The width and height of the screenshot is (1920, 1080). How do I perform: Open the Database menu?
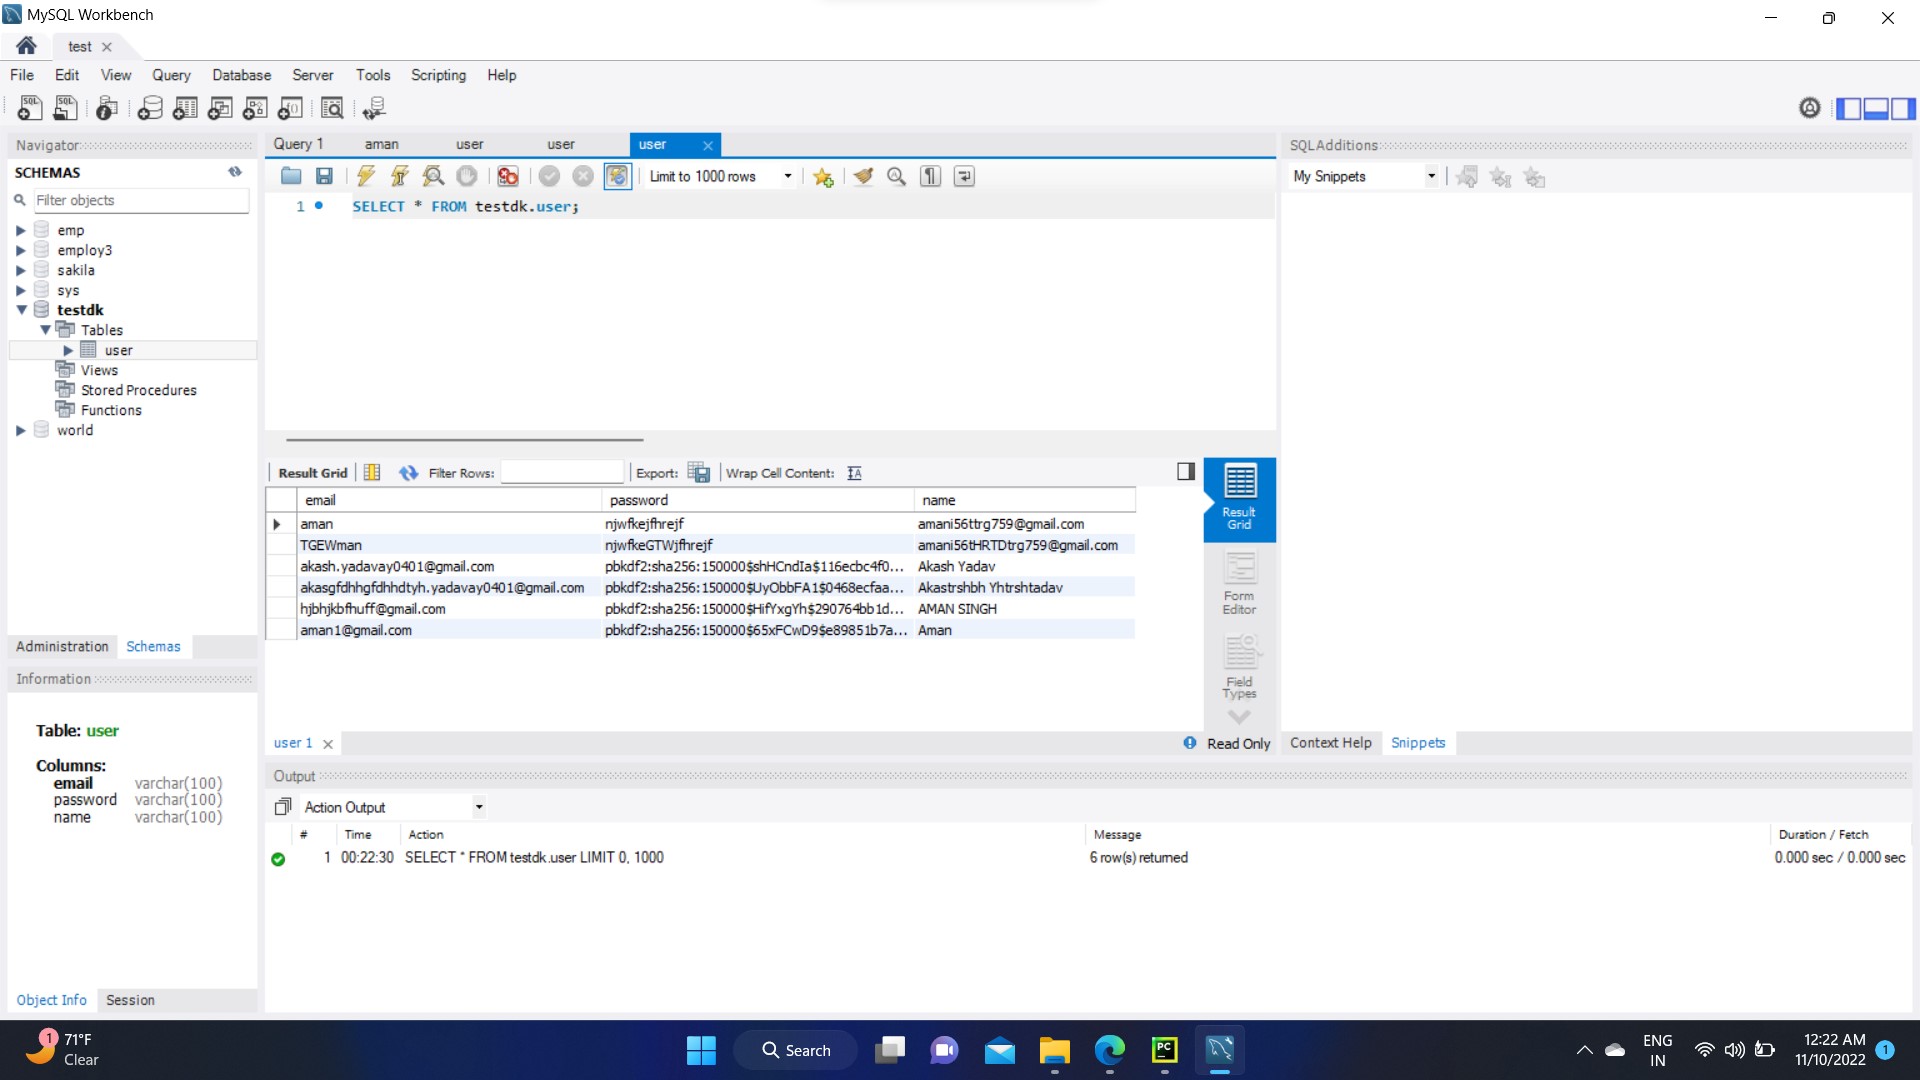[x=241, y=75]
